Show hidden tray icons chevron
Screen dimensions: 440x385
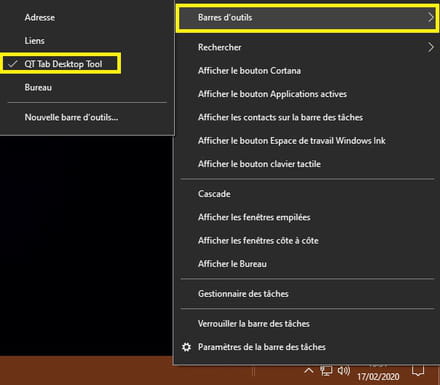click(309, 371)
